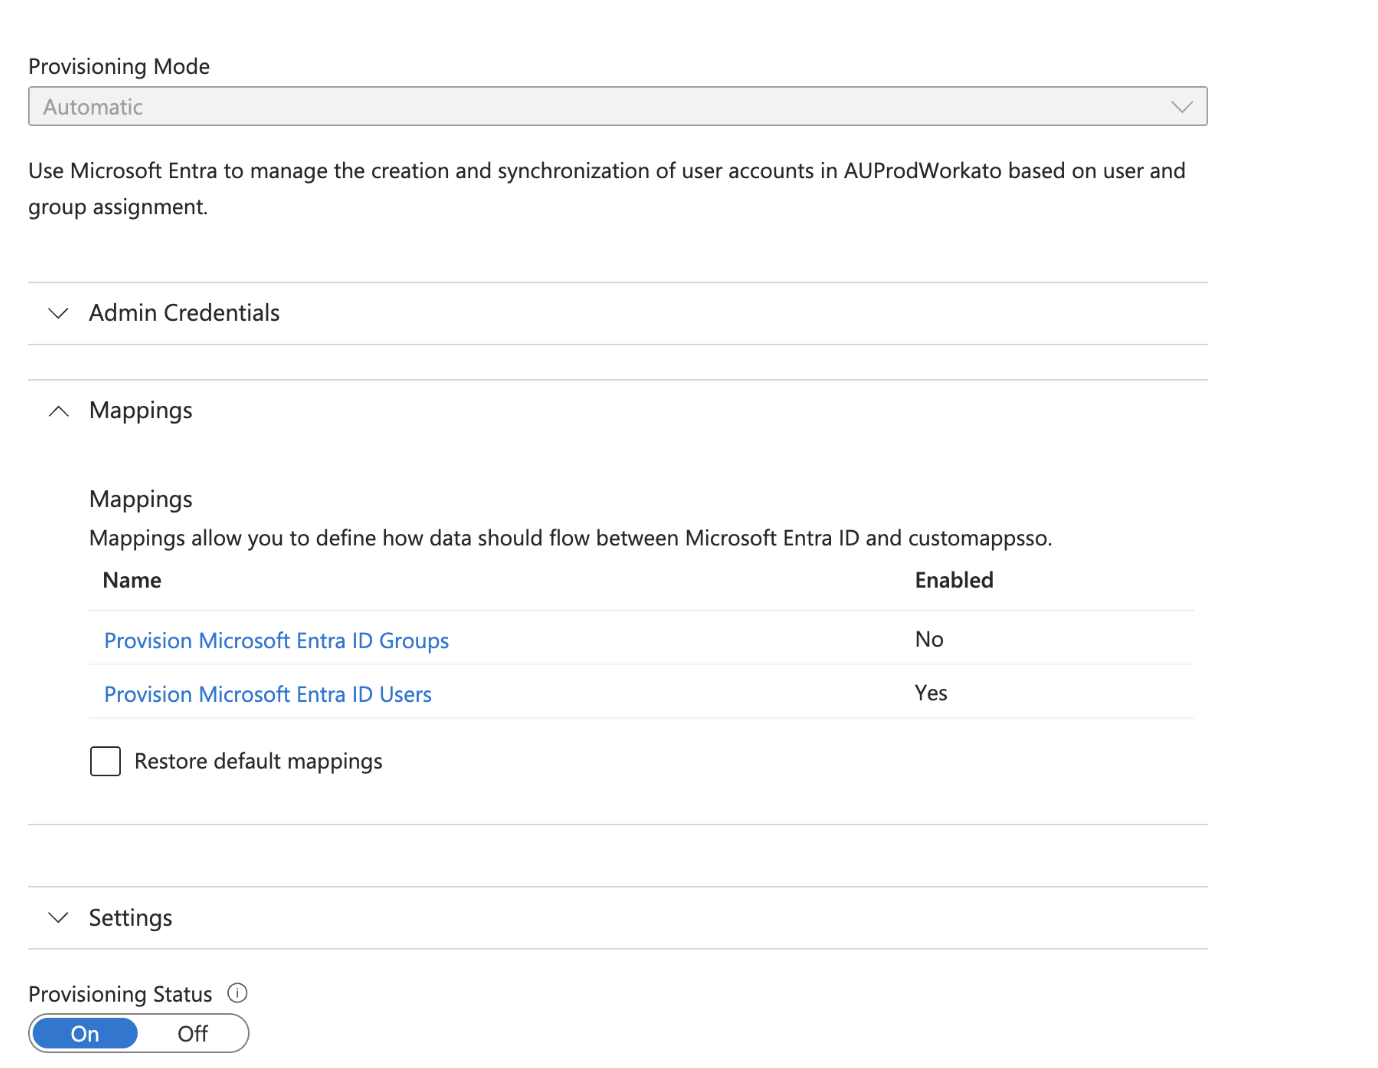Click the Yes value for Users mapping
The image size is (1378, 1068).
click(930, 693)
